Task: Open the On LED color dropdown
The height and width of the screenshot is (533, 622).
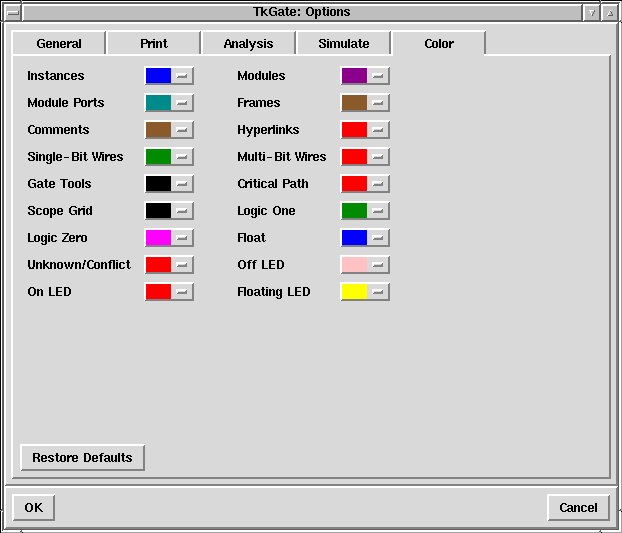Action: click(x=182, y=291)
